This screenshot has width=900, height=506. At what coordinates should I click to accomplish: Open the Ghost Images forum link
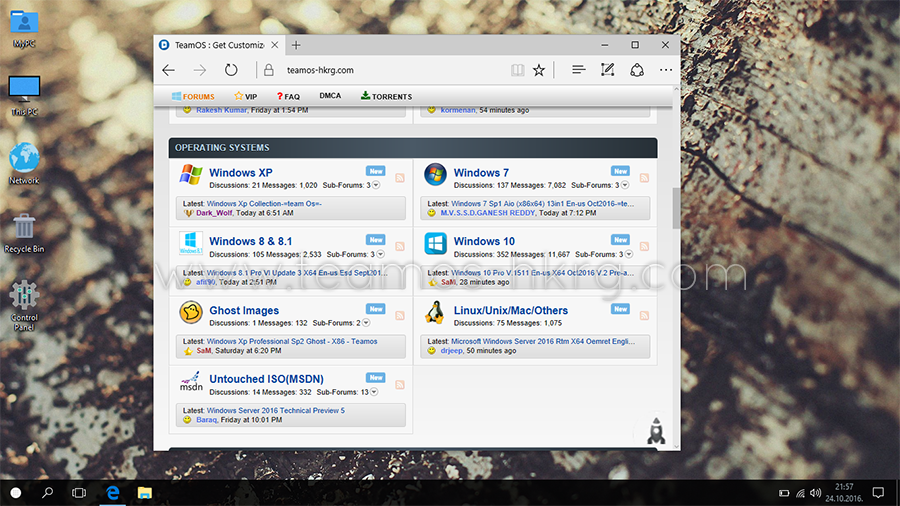click(x=244, y=310)
